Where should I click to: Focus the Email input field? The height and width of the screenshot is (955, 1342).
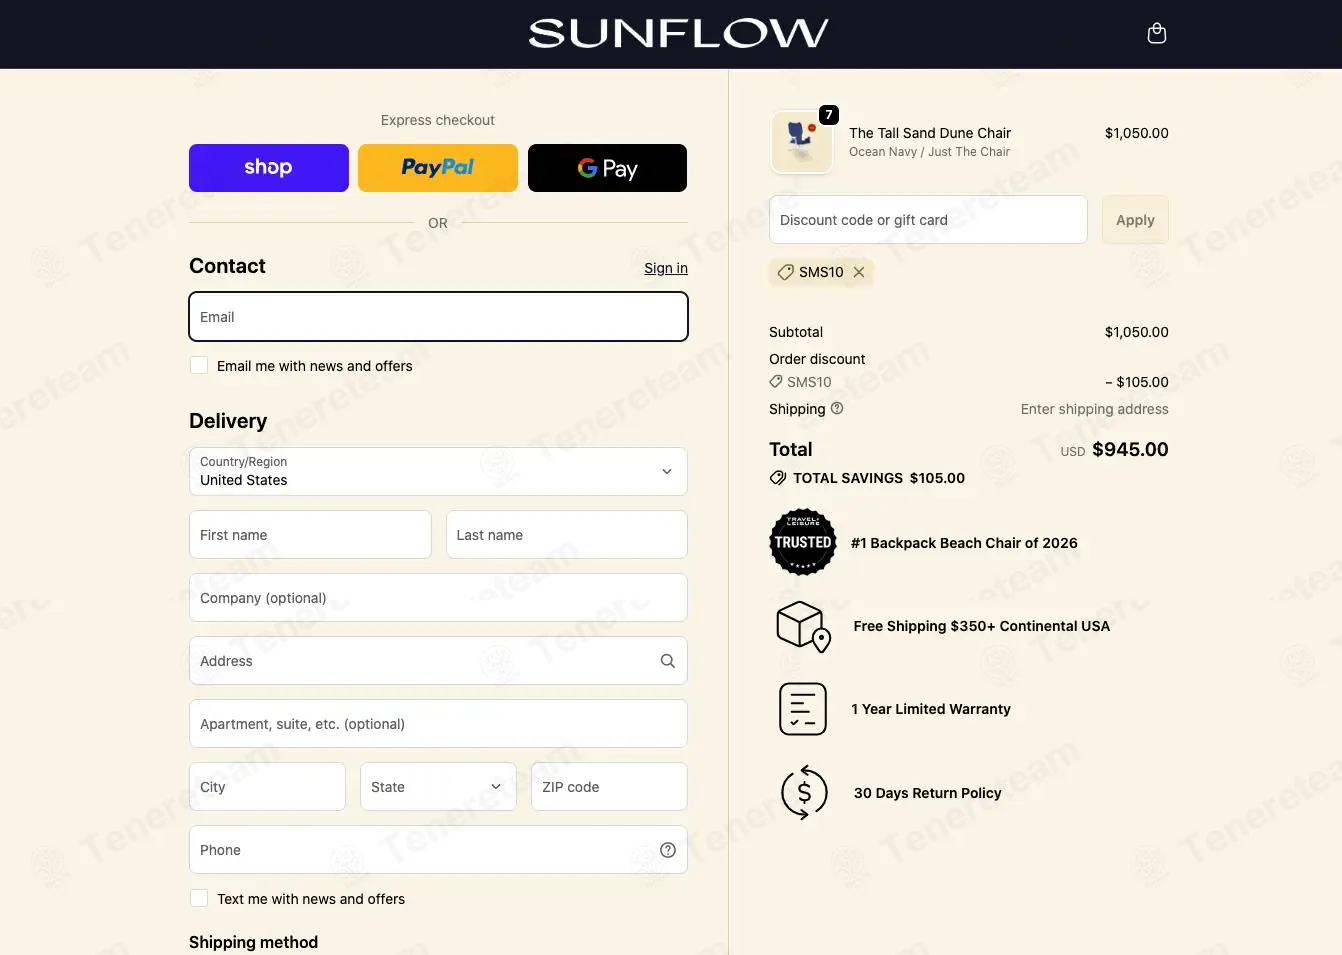coord(438,317)
